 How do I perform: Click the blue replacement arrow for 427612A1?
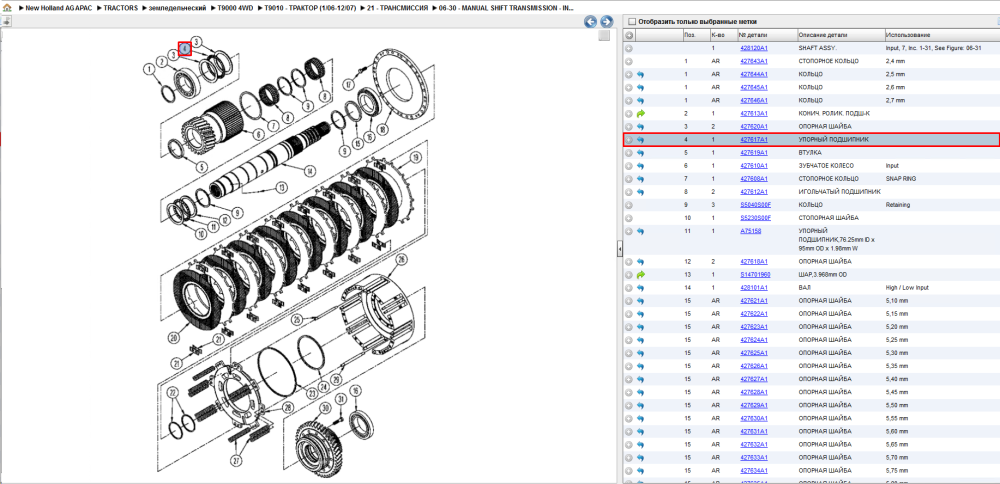[640, 192]
